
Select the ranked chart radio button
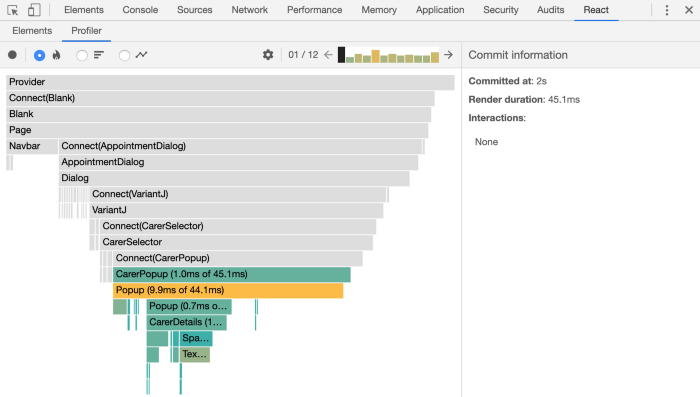[82, 55]
